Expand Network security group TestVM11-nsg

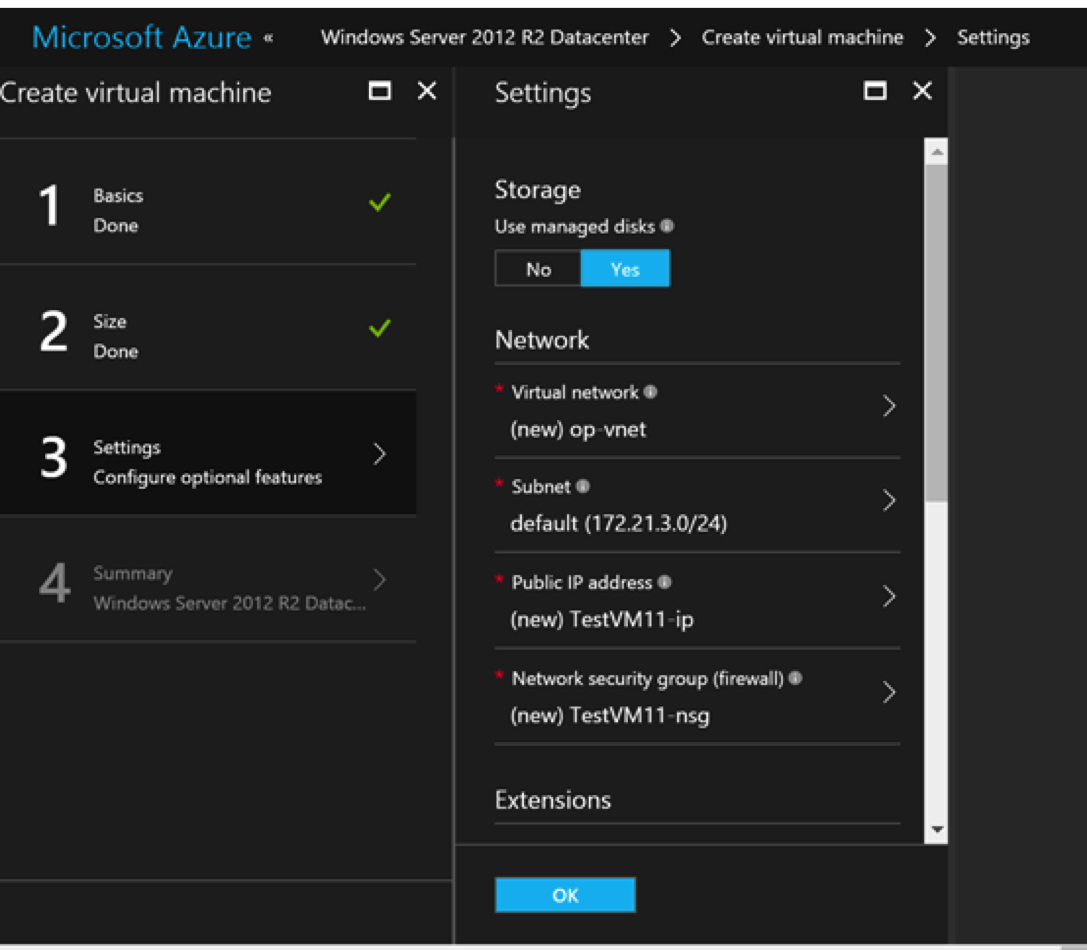click(x=697, y=697)
